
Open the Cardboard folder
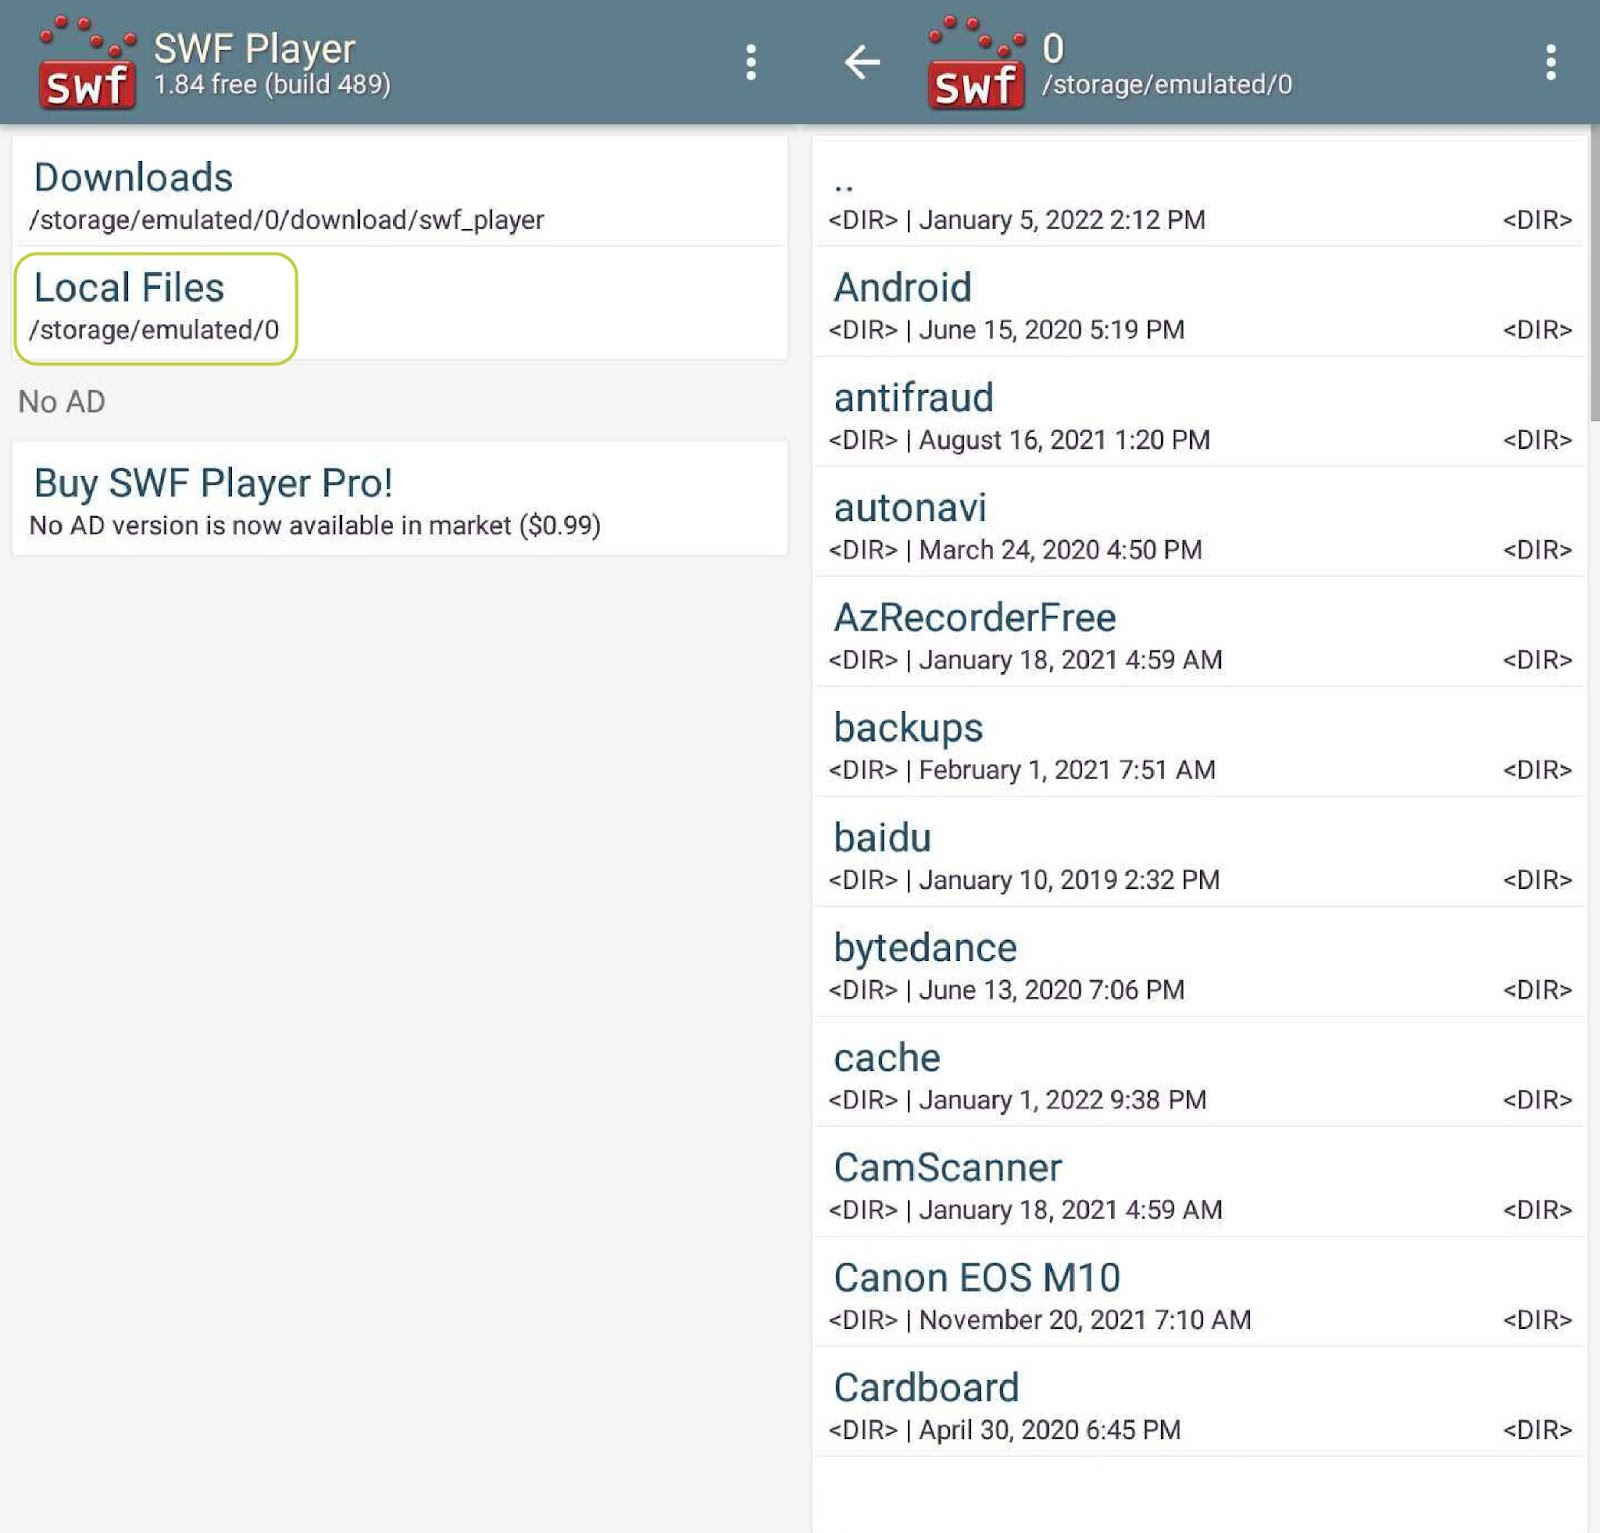pyautogui.click(x=1200, y=1403)
